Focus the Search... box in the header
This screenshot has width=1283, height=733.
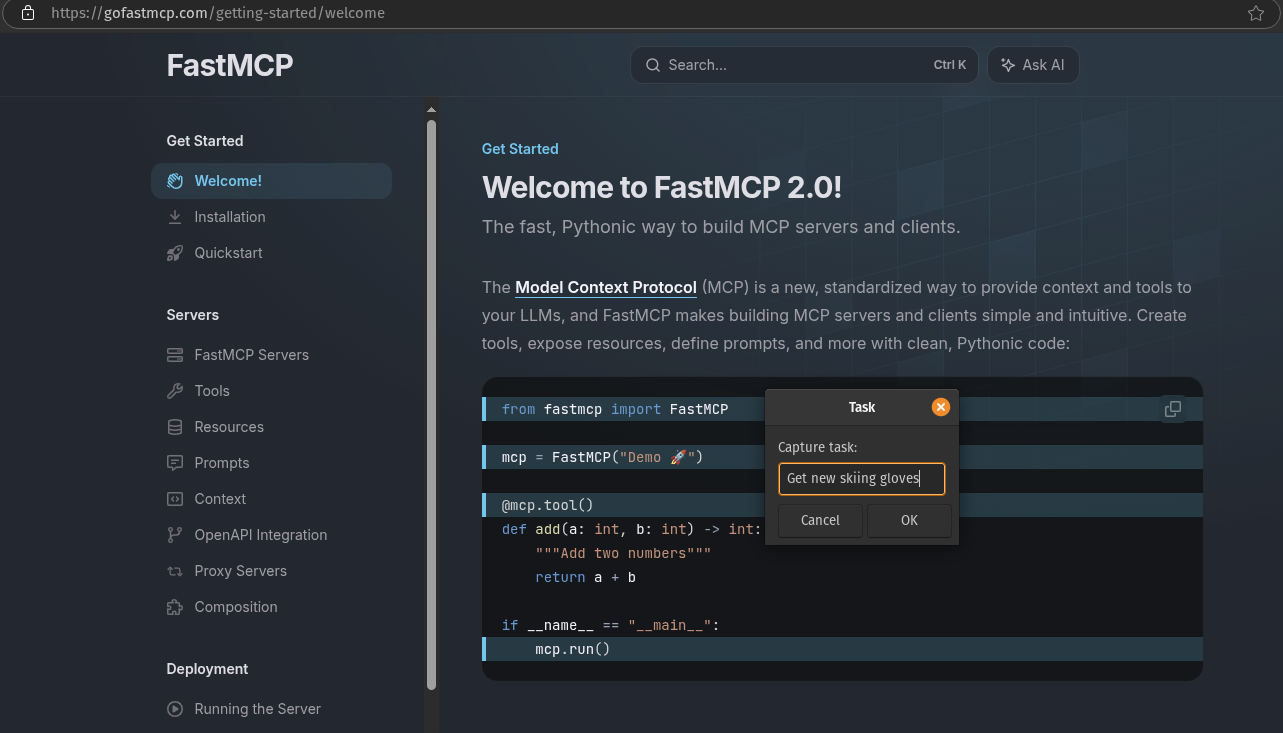pos(804,65)
